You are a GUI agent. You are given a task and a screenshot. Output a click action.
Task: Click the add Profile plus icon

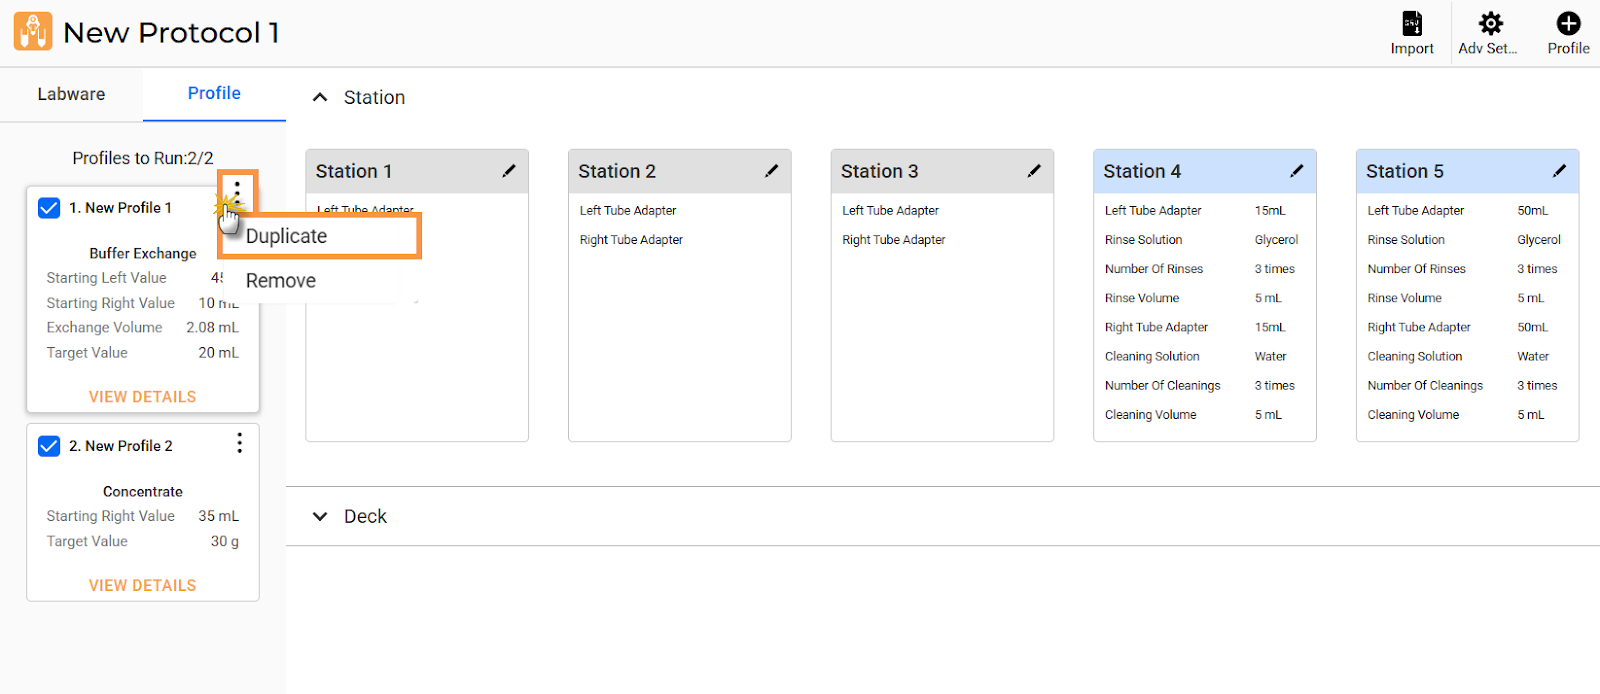1568,24
